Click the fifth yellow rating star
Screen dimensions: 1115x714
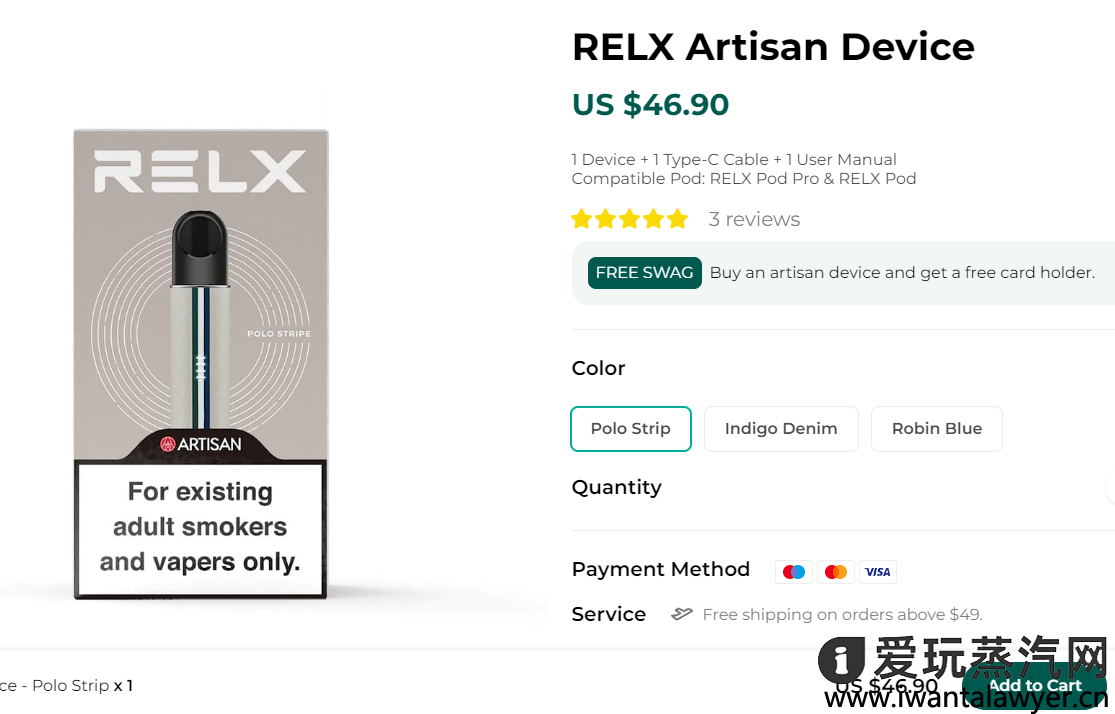[678, 219]
